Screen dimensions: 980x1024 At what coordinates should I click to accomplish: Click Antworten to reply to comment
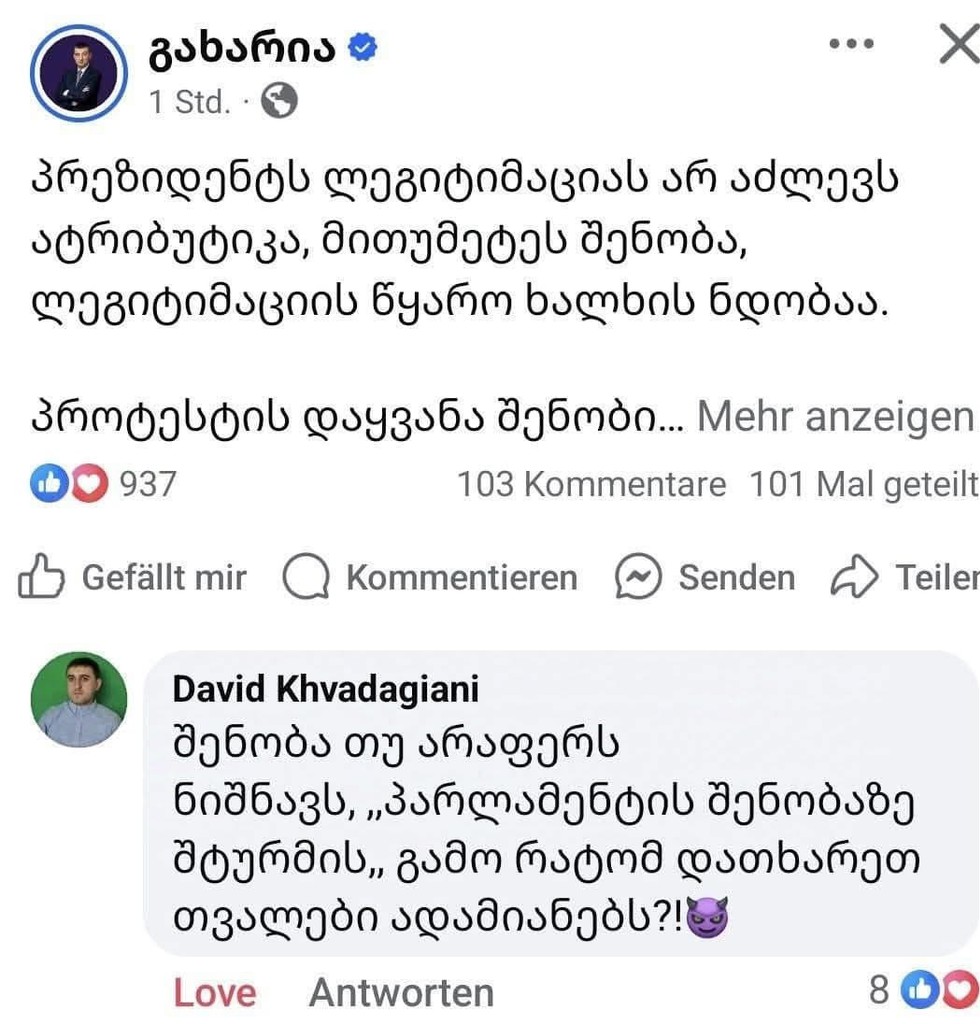pos(401,993)
